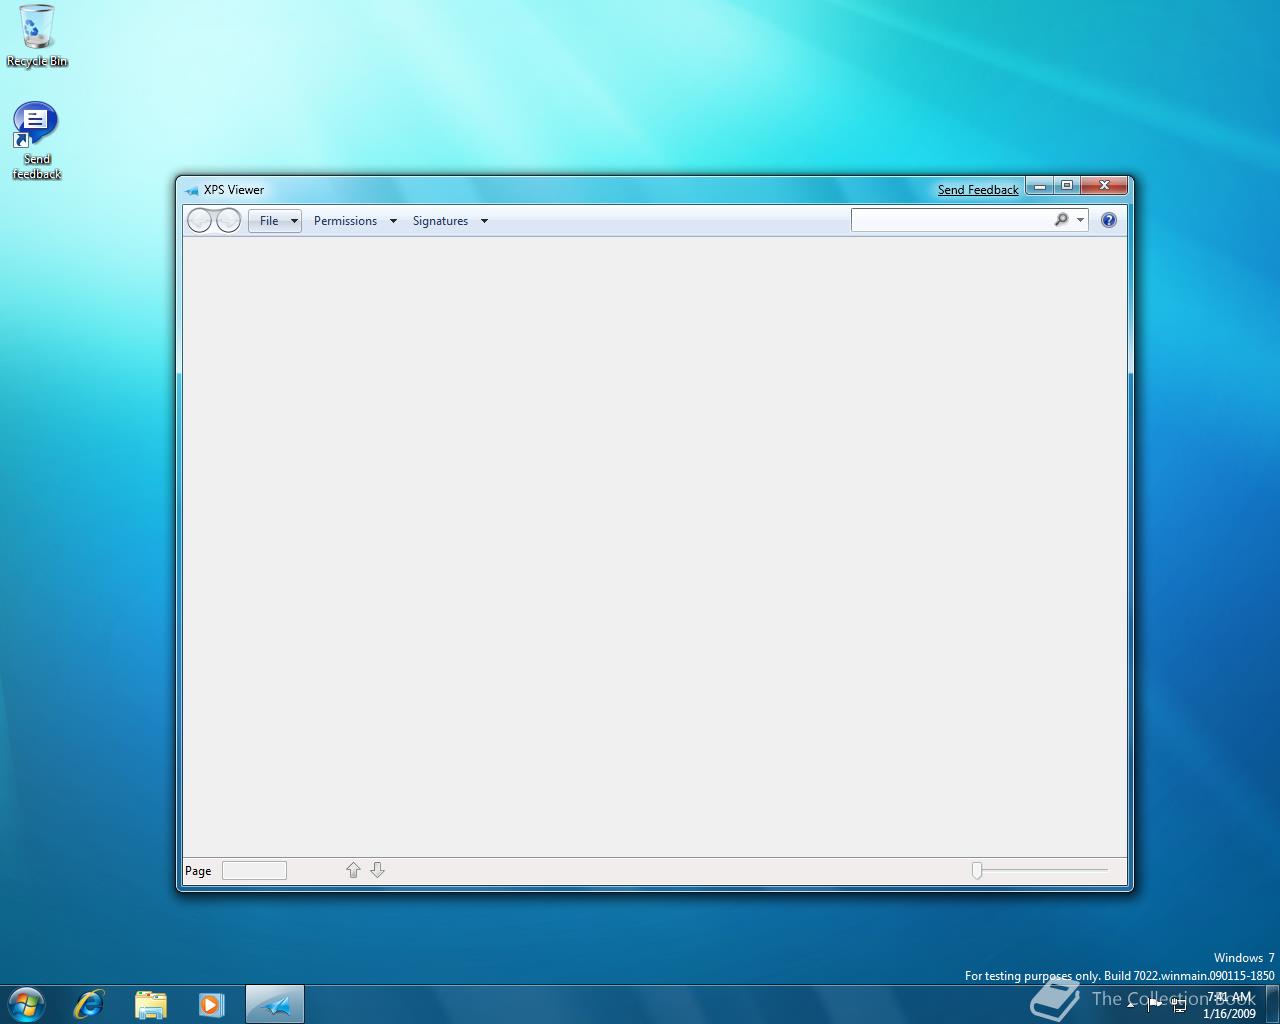1280x1024 pixels.
Task: Focus the search text field
Action: (950, 220)
